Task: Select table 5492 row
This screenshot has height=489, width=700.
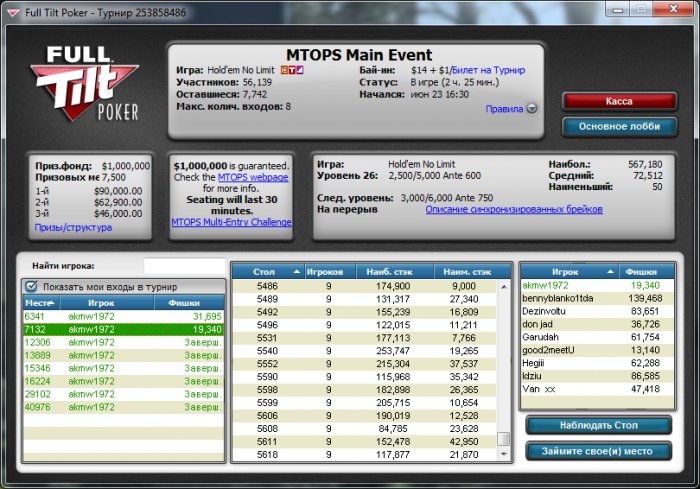Action: 365,312
